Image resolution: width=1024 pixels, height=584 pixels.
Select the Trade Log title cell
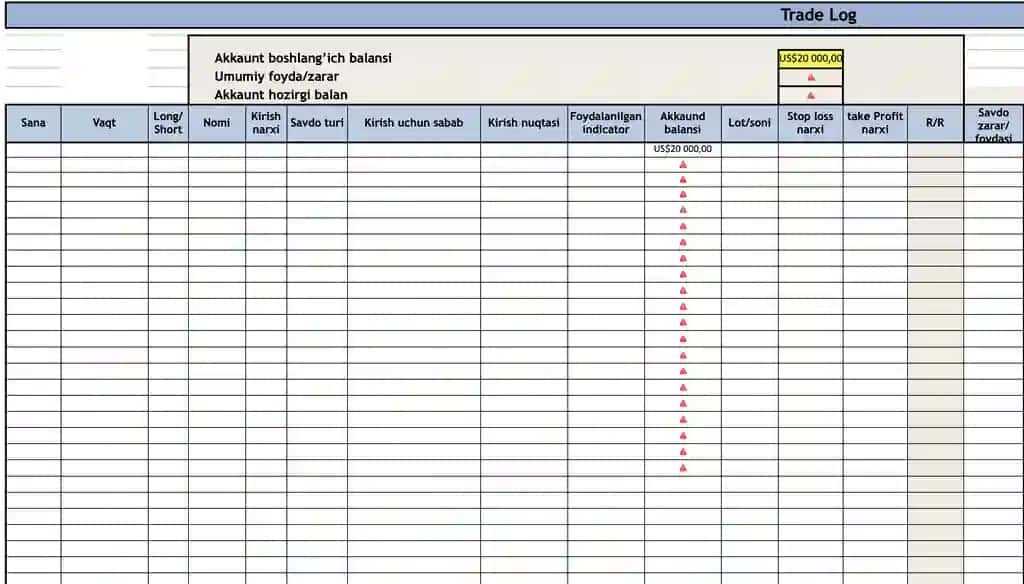(x=515, y=15)
